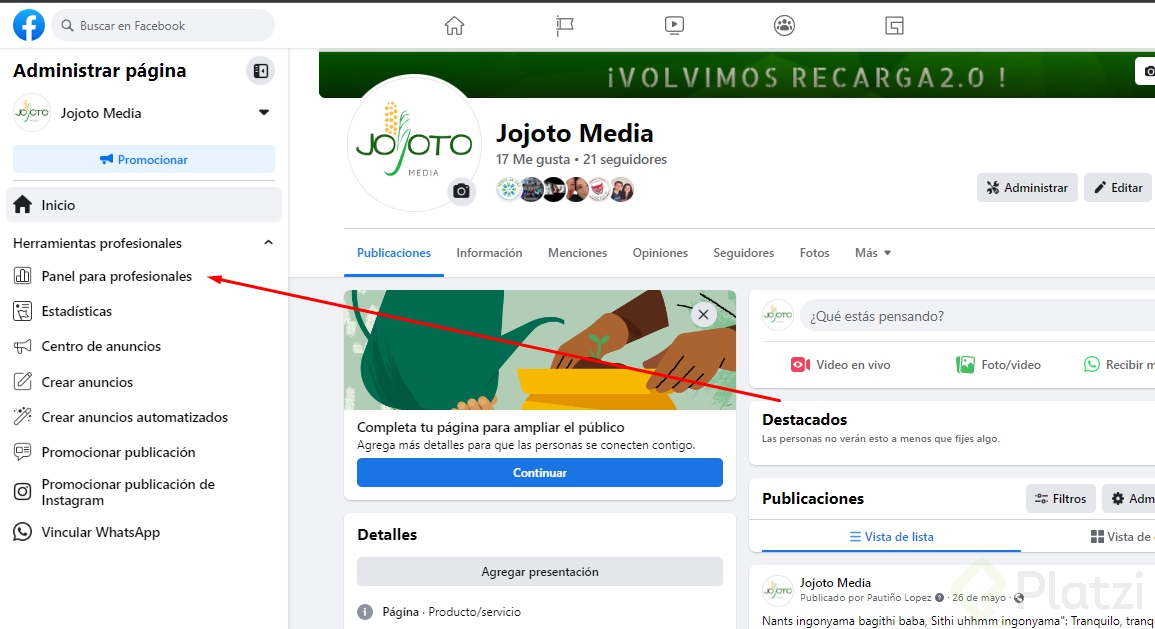Viewport: 1155px width, 629px height.
Task: Click the blue Continuar button
Action: [540, 473]
